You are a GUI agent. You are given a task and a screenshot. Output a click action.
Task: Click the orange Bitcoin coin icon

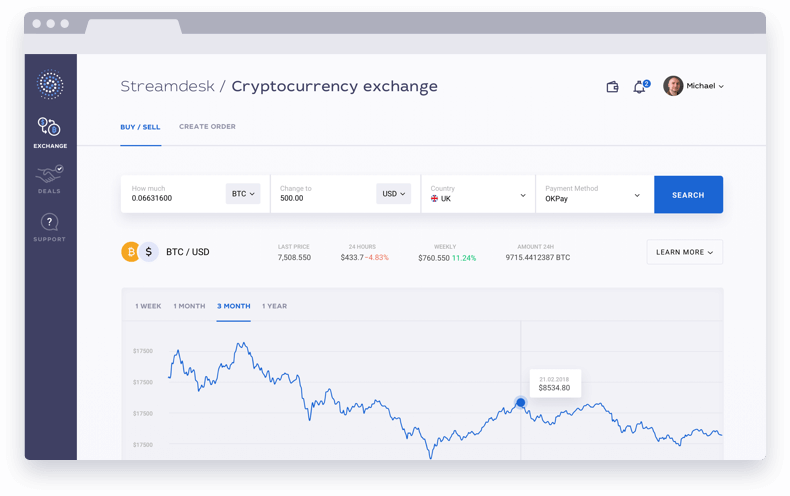[x=130, y=252]
